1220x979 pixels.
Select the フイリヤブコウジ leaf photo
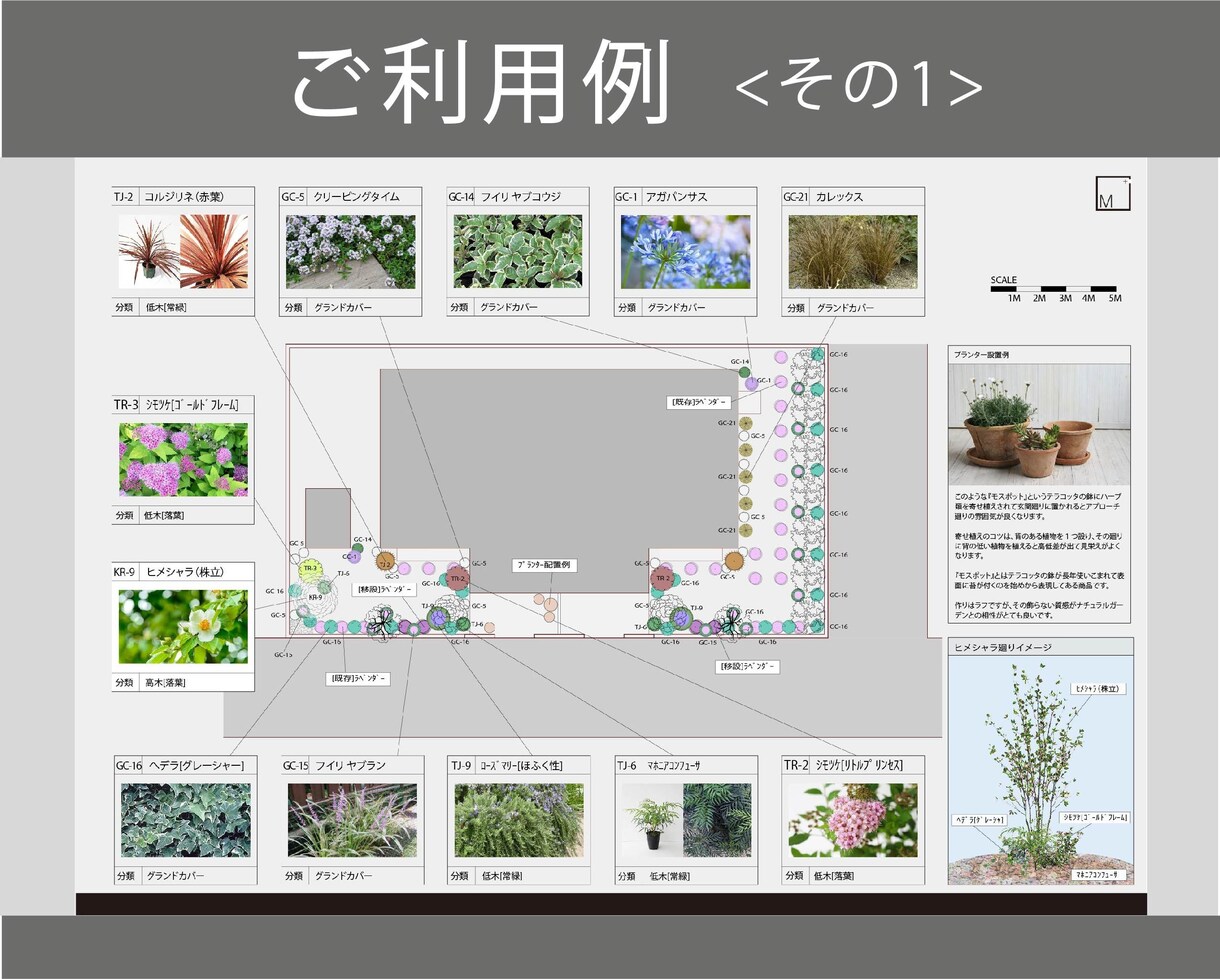click(x=518, y=252)
